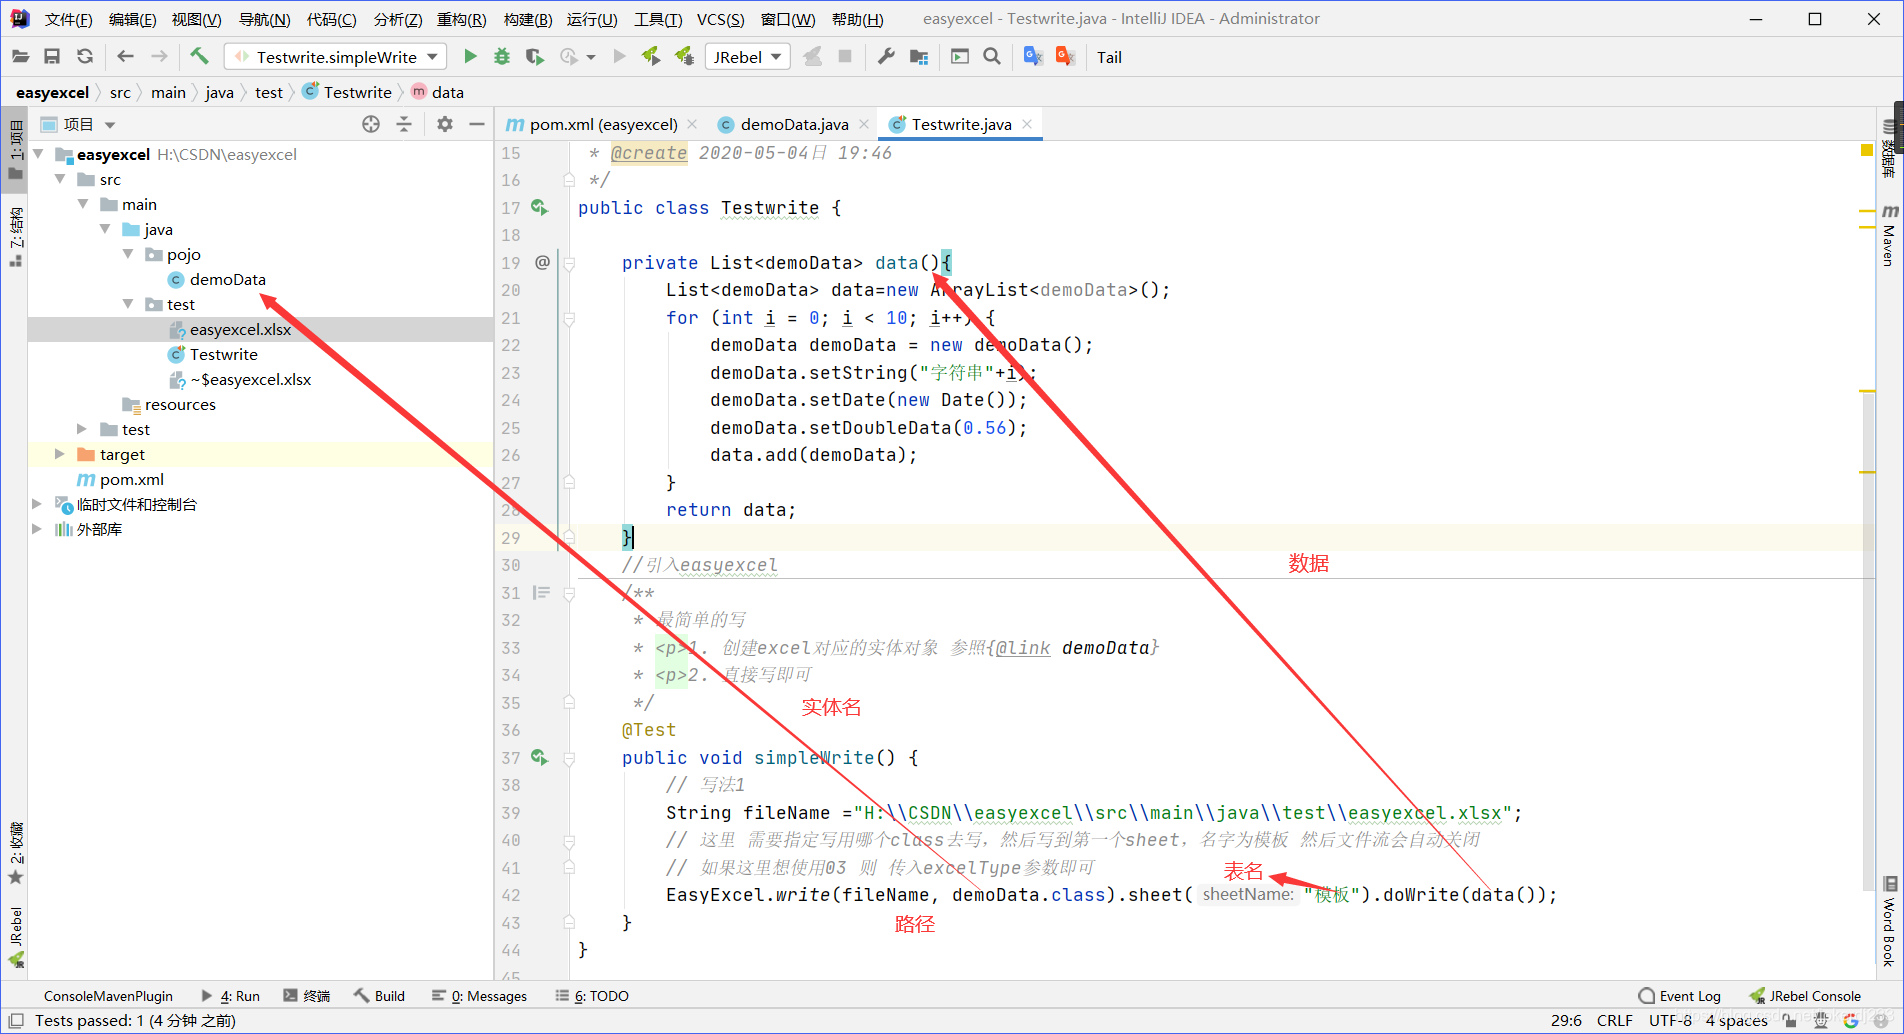
Task: Open the Build tool window
Action: click(379, 996)
